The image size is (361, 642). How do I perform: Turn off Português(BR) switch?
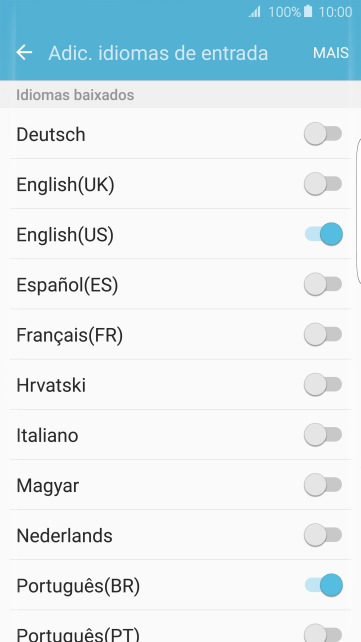click(x=323, y=585)
